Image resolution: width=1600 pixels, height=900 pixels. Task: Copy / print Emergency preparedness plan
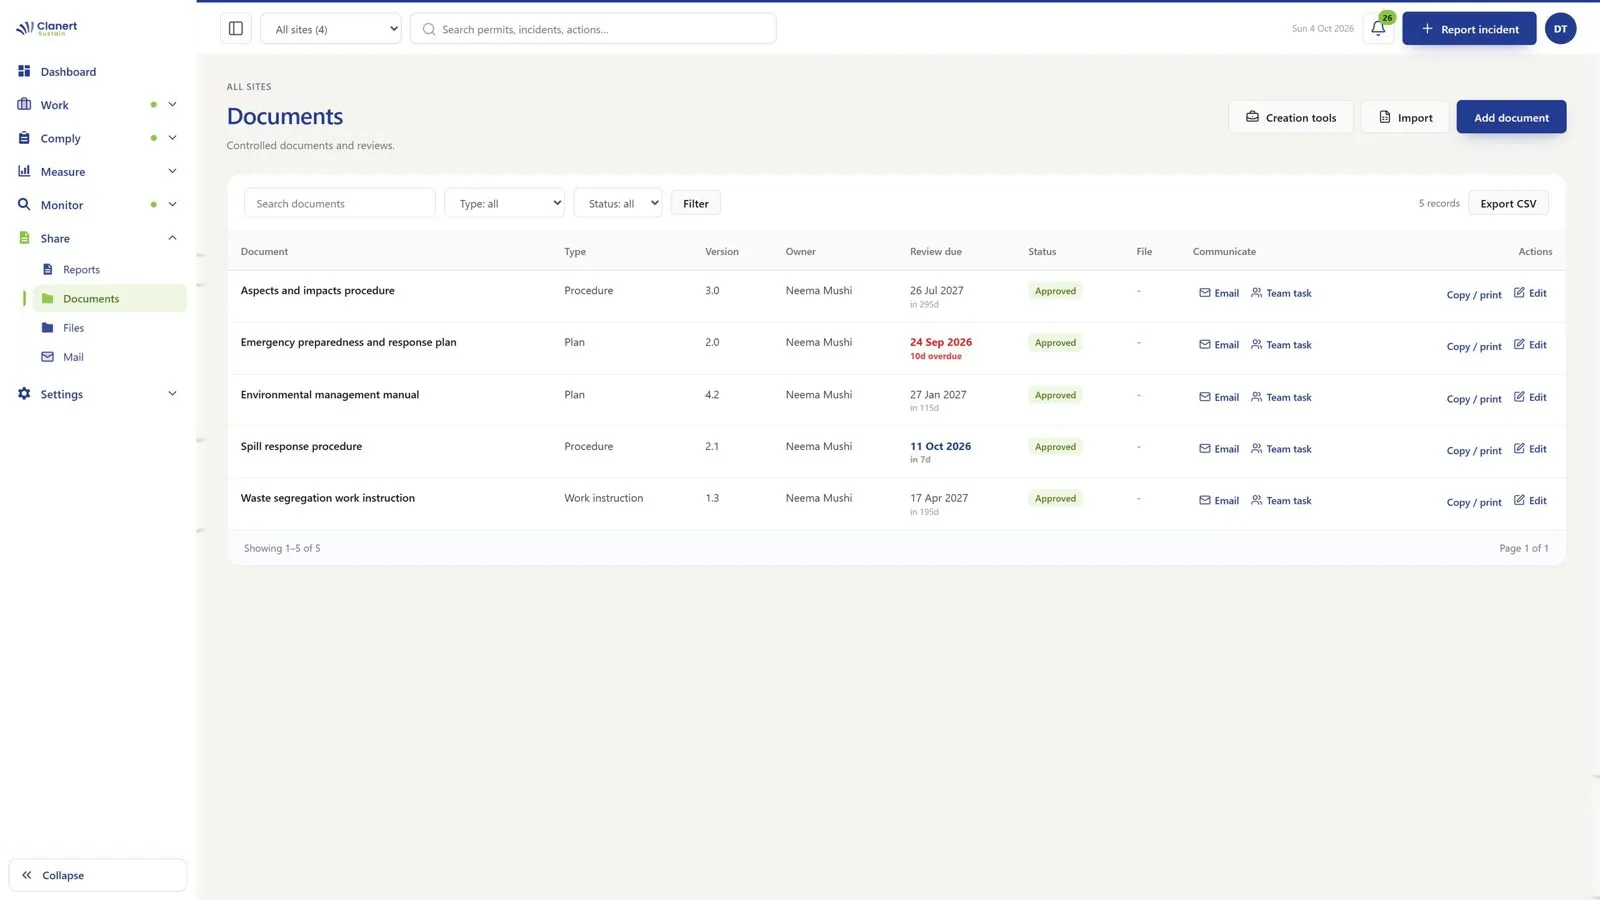[1474, 347]
